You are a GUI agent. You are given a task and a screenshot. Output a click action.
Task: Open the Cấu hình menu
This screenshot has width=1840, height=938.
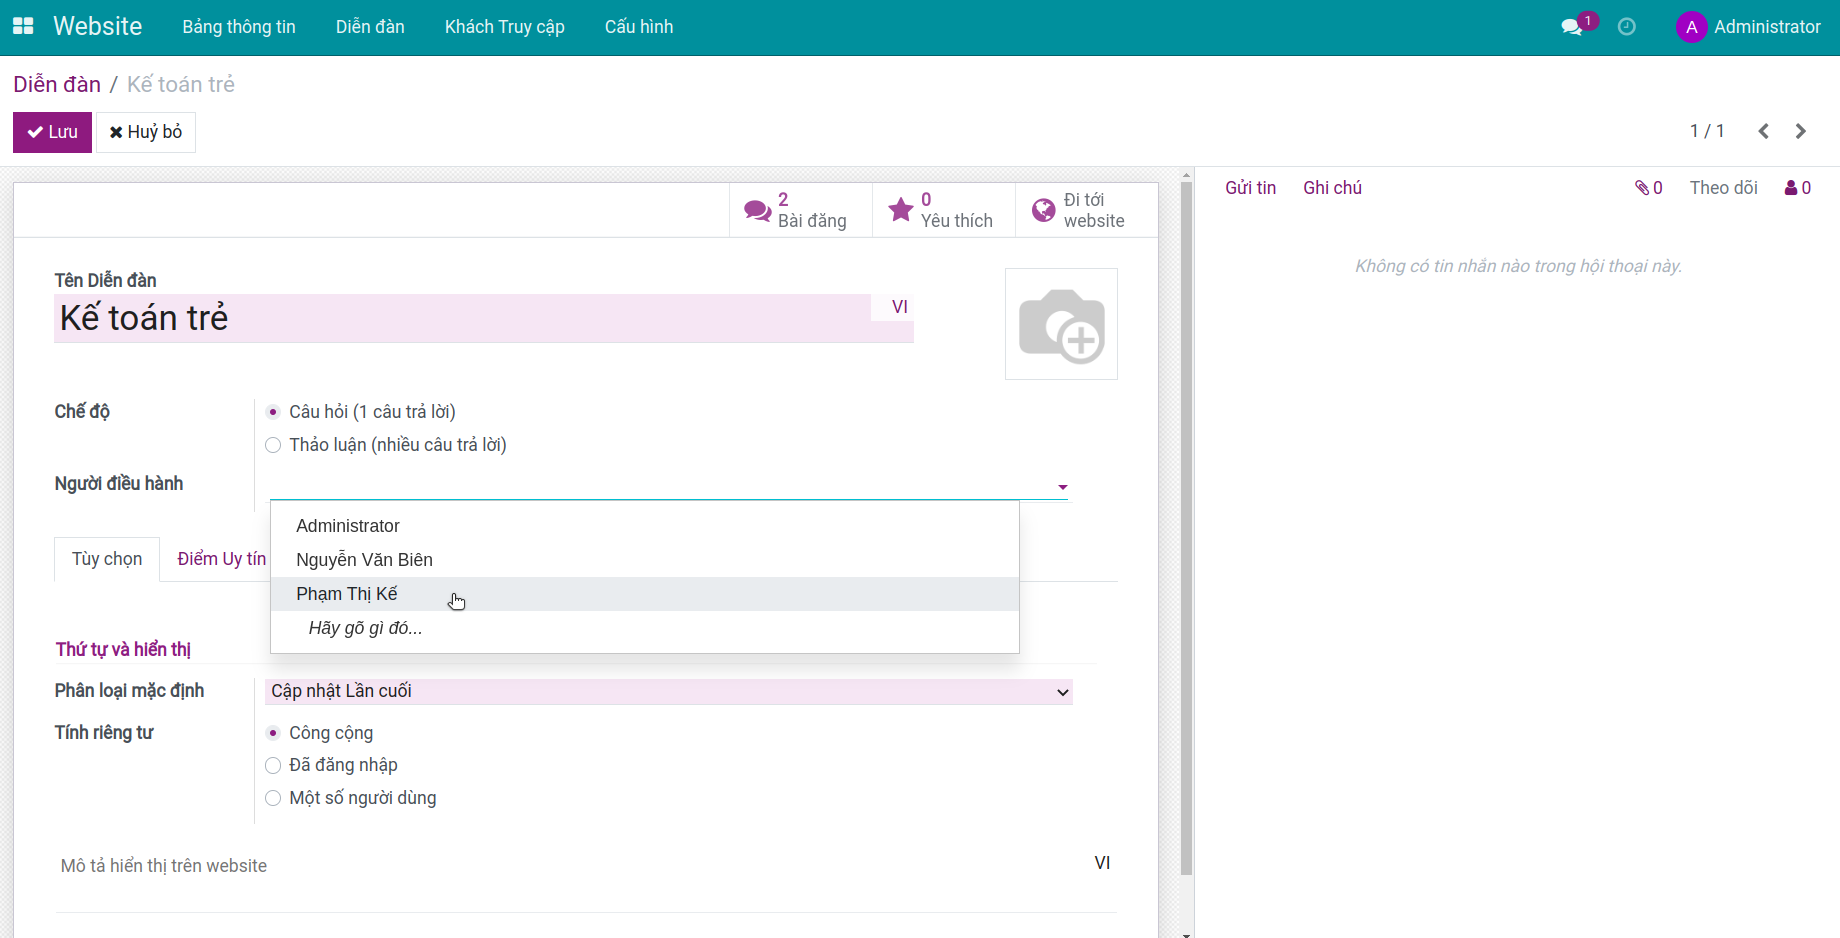point(638,27)
